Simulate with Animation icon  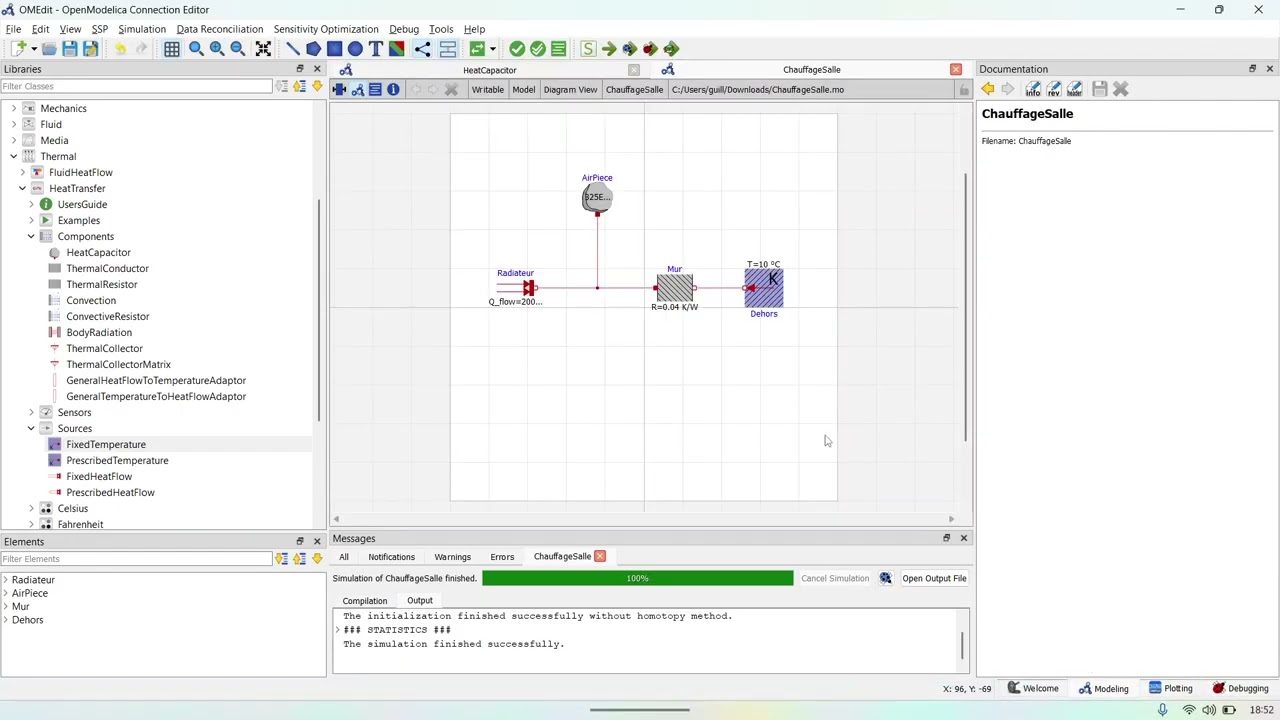[671, 48]
